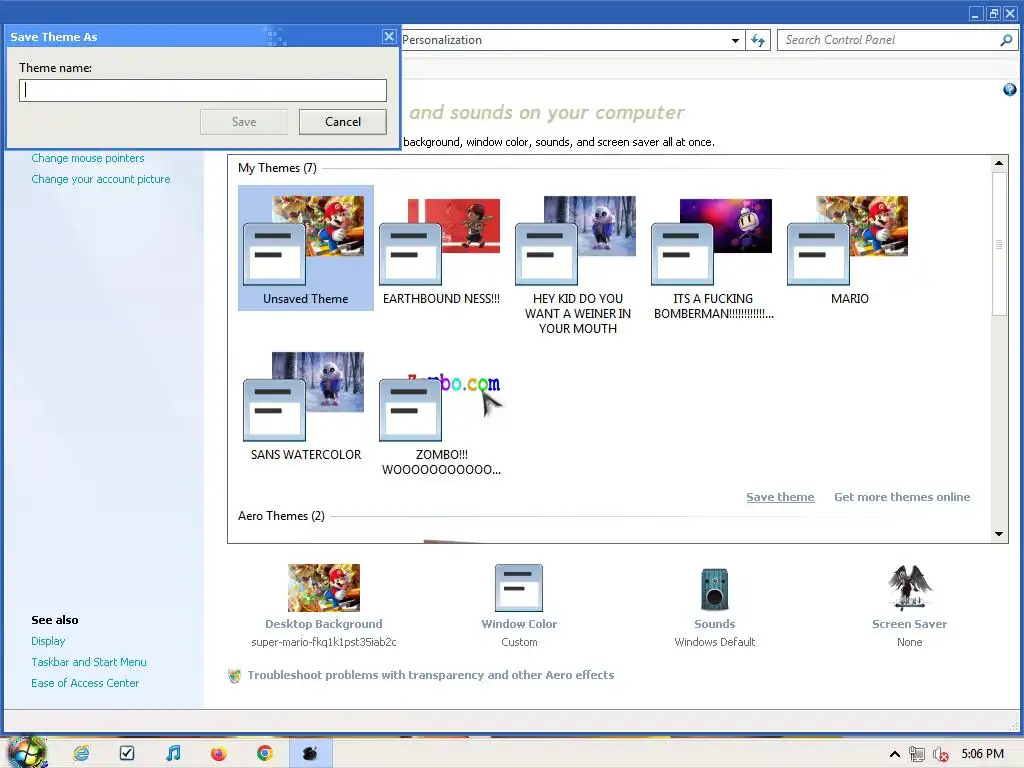
Task: Open the Display link
Action: pyautogui.click(x=48, y=641)
